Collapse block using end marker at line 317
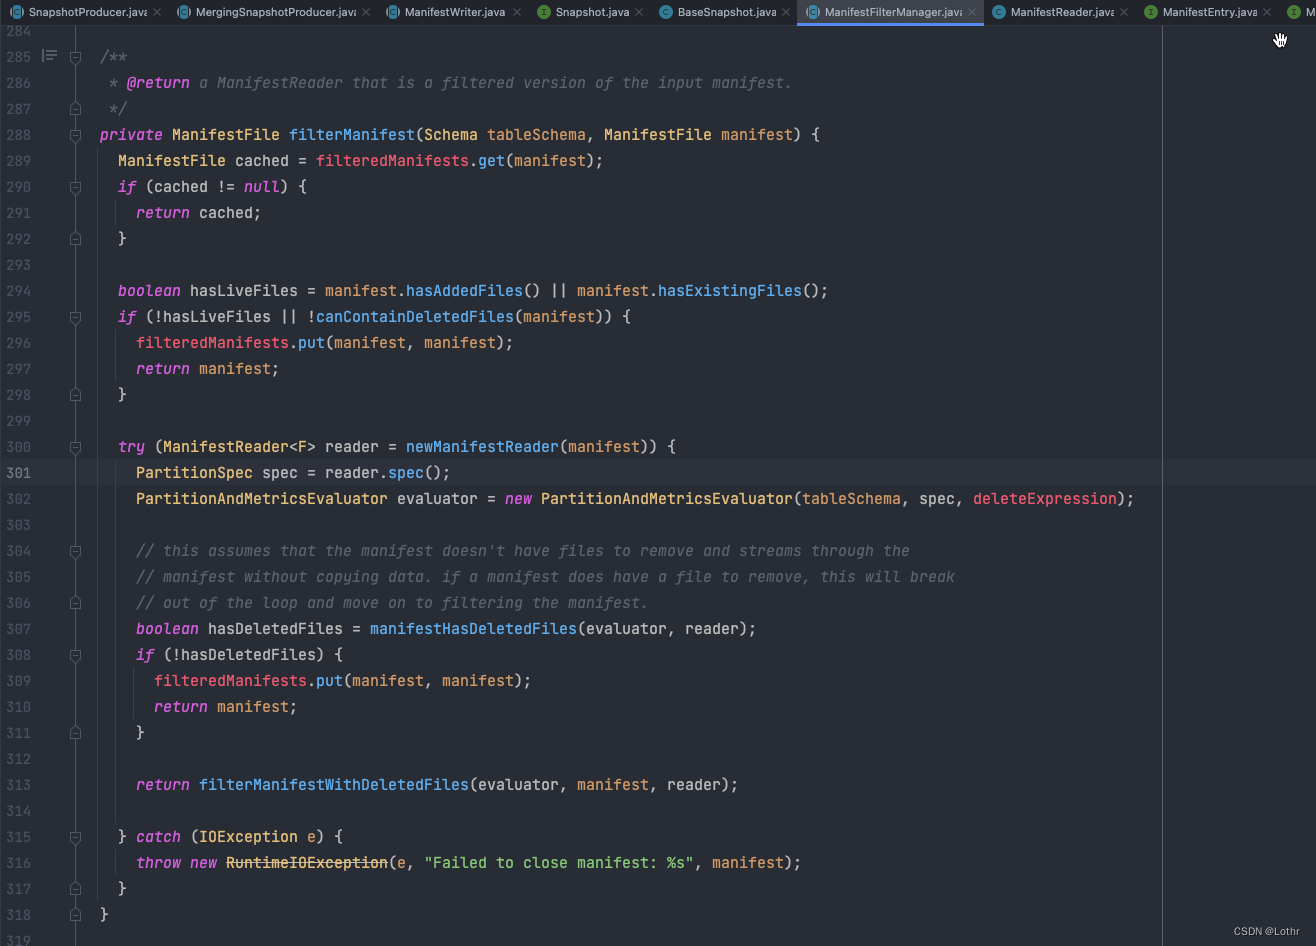Screen dimensions: 1316x946 75,888
